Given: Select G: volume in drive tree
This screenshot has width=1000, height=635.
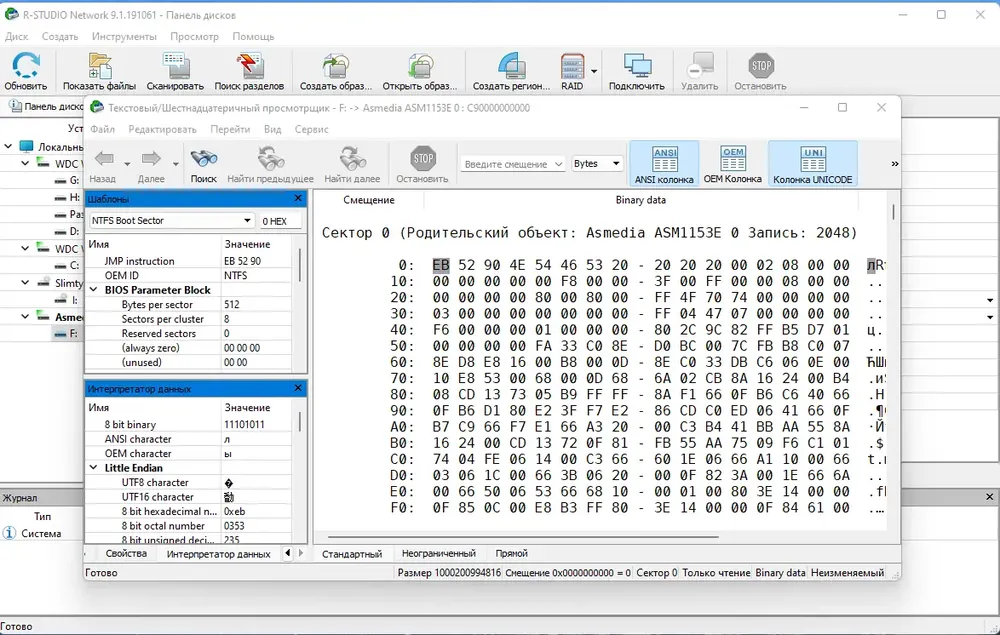Looking at the screenshot, I should click(x=67, y=180).
